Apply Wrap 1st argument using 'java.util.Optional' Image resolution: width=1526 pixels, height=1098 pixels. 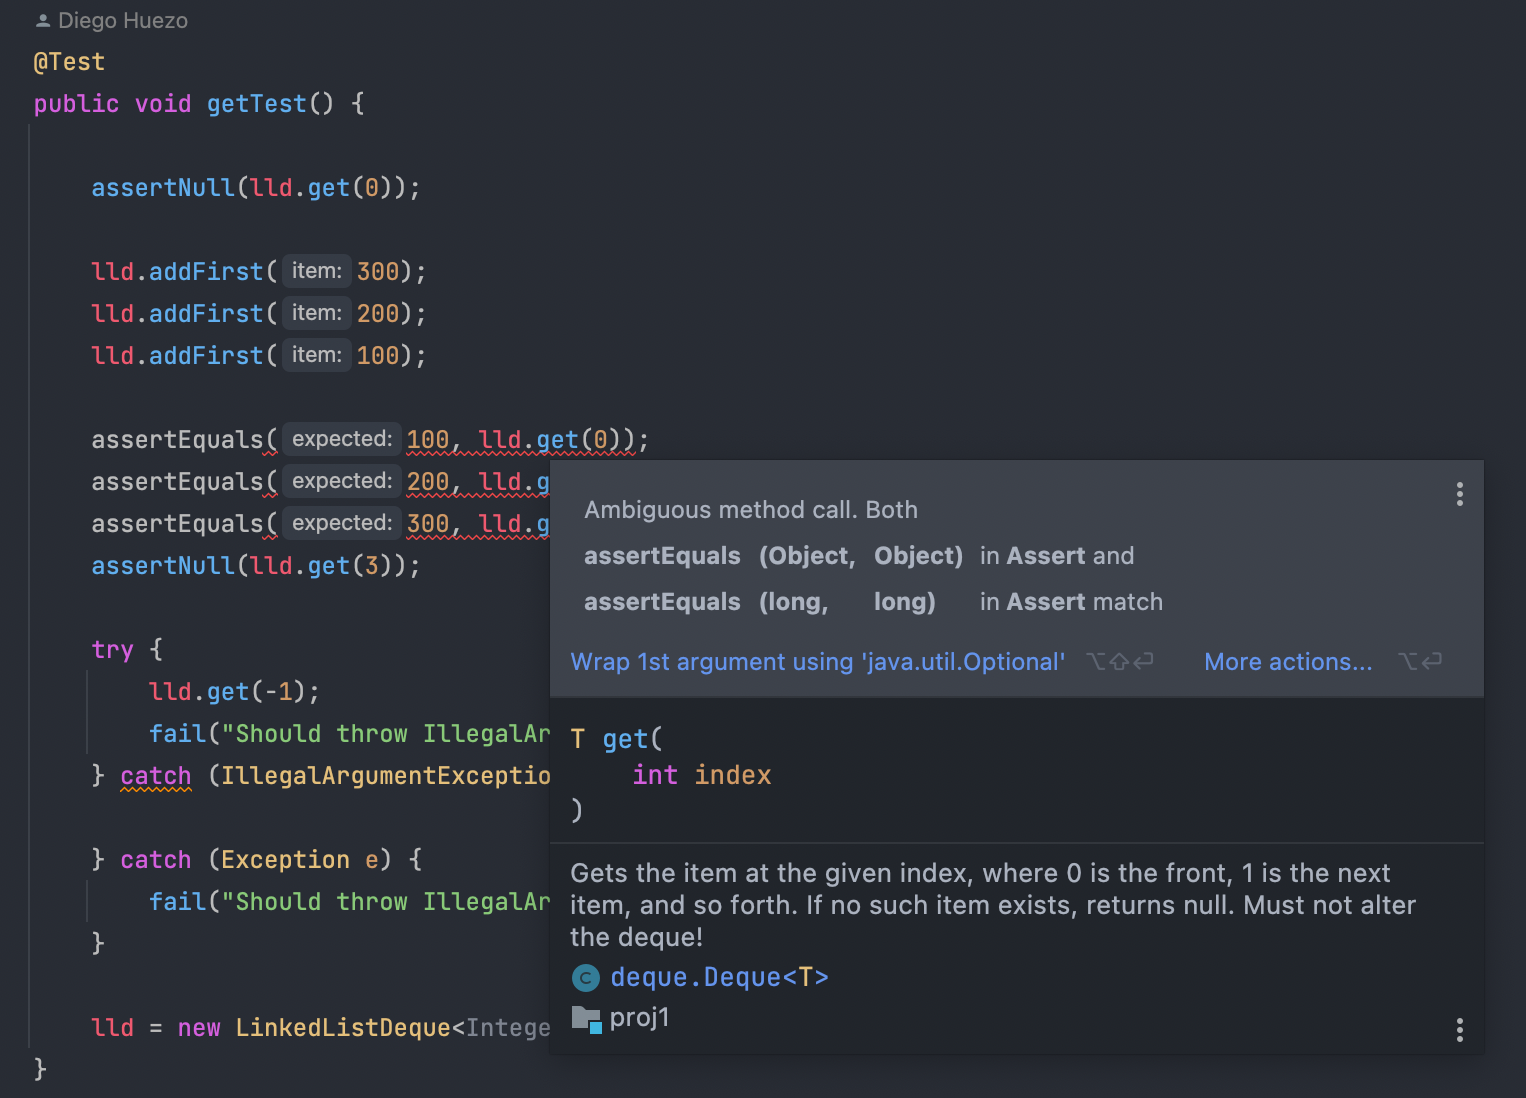click(817, 662)
